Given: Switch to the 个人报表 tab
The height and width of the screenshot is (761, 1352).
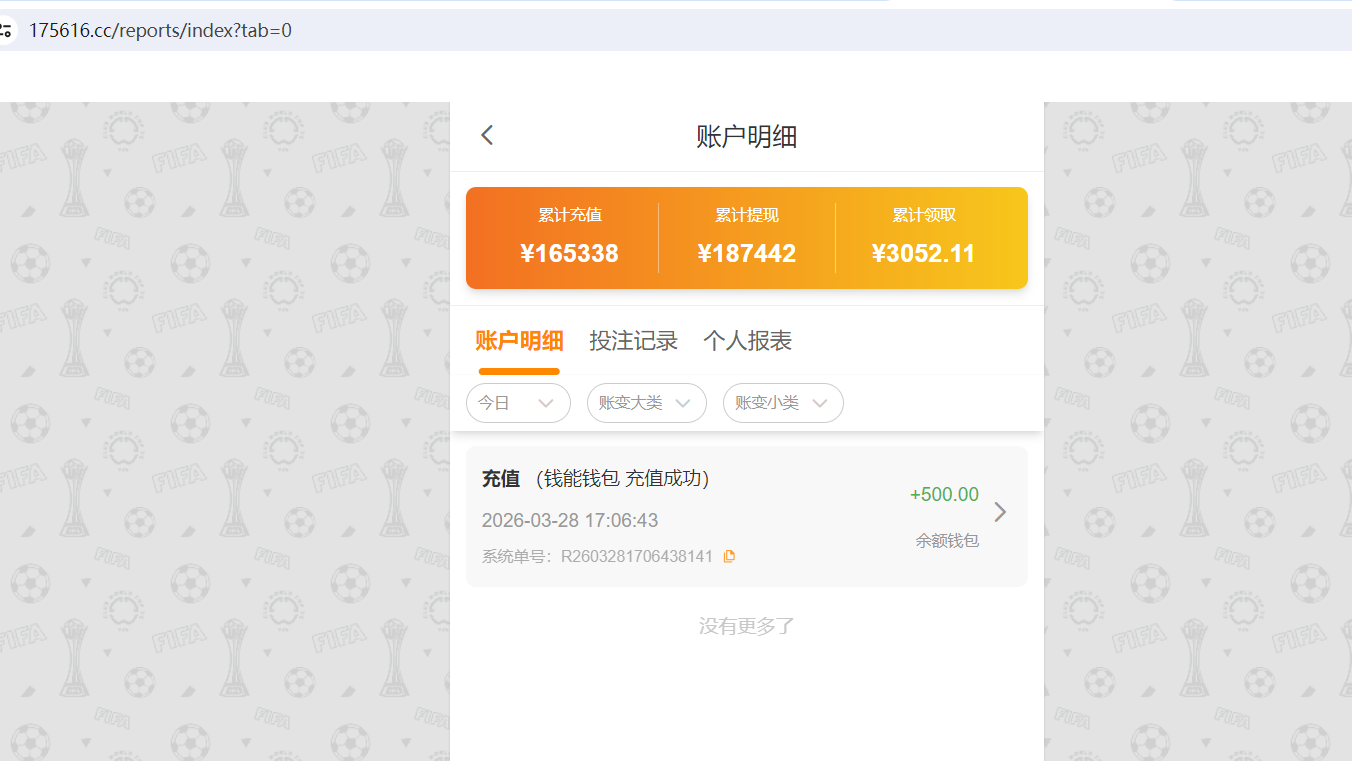Looking at the screenshot, I should coord(748,341).
